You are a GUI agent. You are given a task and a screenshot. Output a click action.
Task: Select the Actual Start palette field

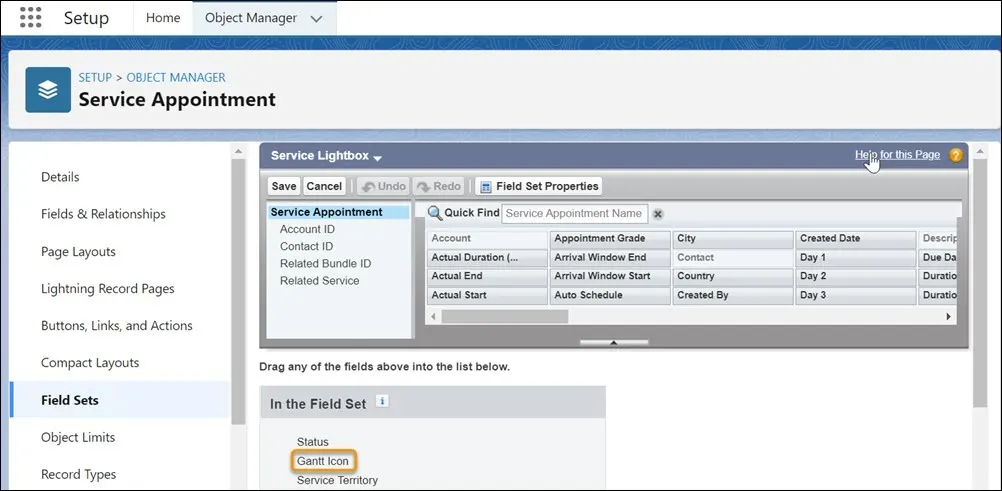[x=487, y=295]
